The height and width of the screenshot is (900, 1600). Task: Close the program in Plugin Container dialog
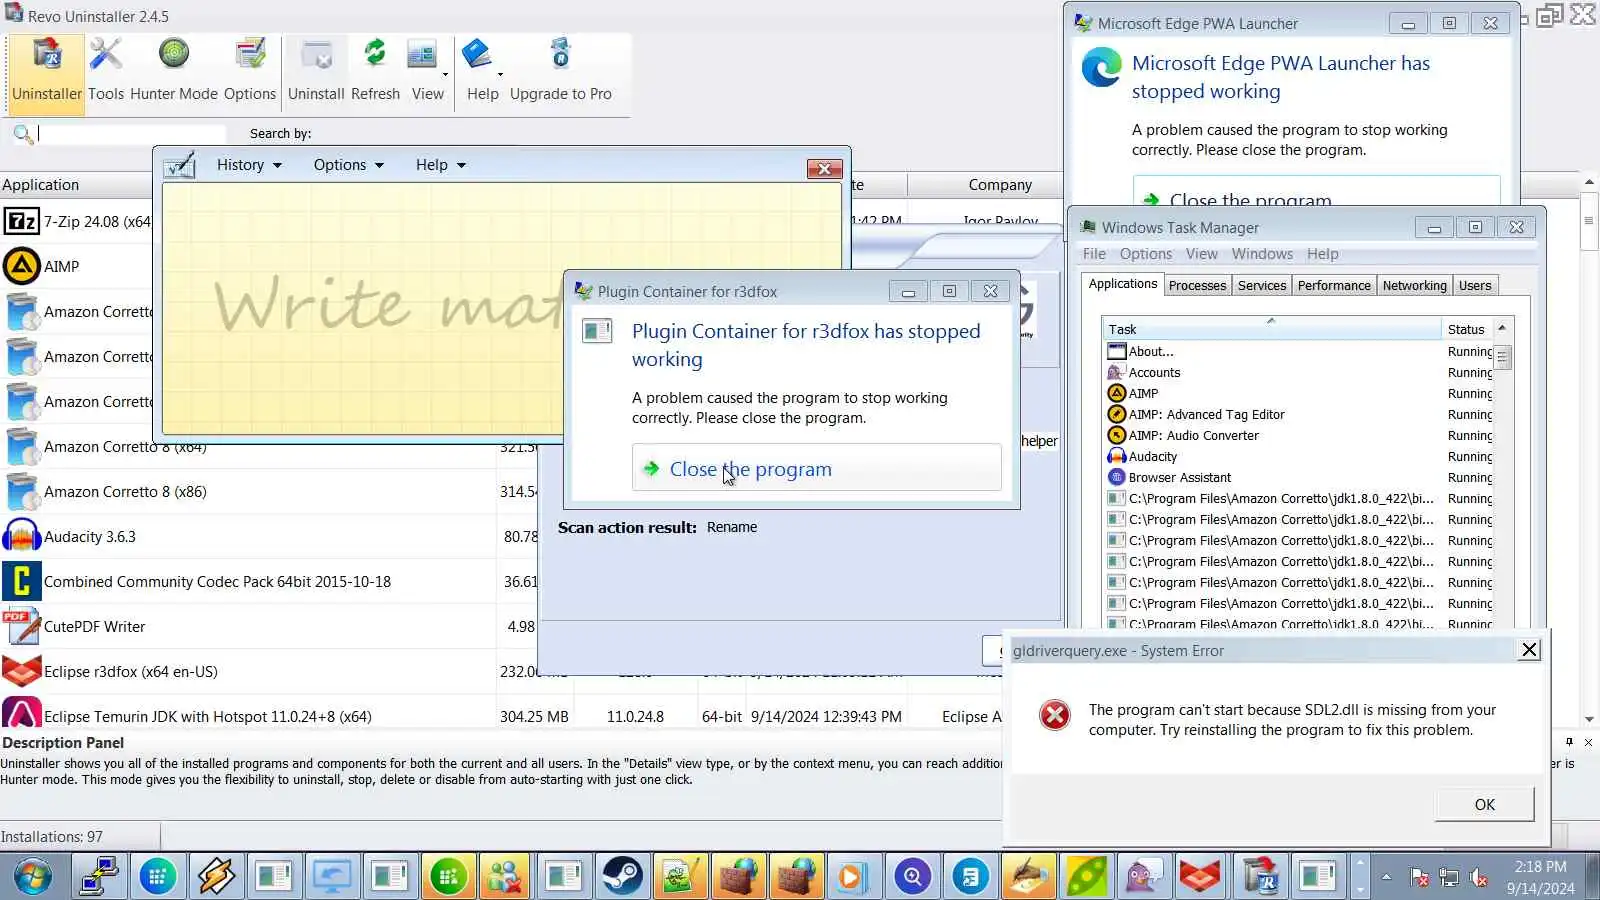[816, 468]
